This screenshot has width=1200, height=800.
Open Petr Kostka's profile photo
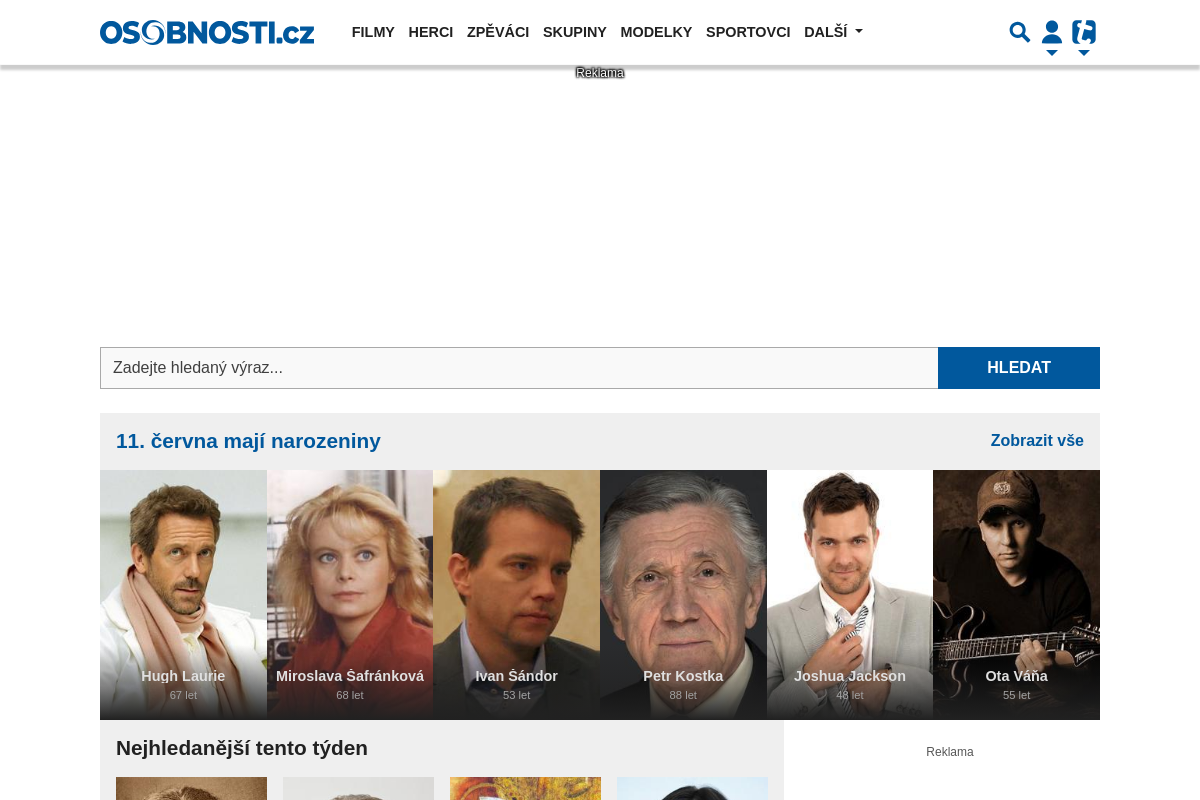[x=683, y=595]
